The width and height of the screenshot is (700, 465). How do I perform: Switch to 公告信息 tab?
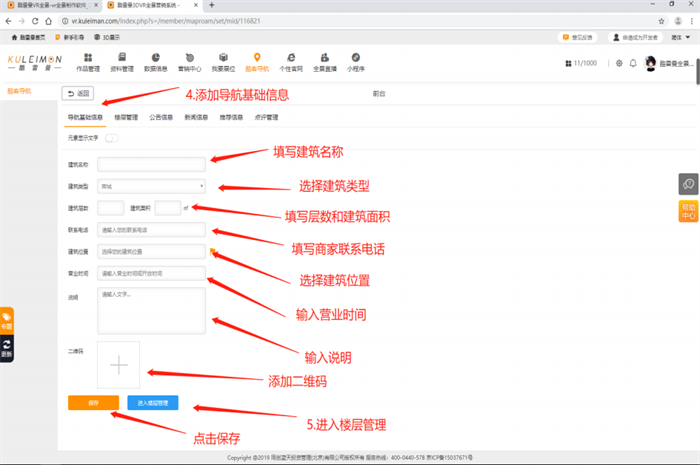click(161, 117)
